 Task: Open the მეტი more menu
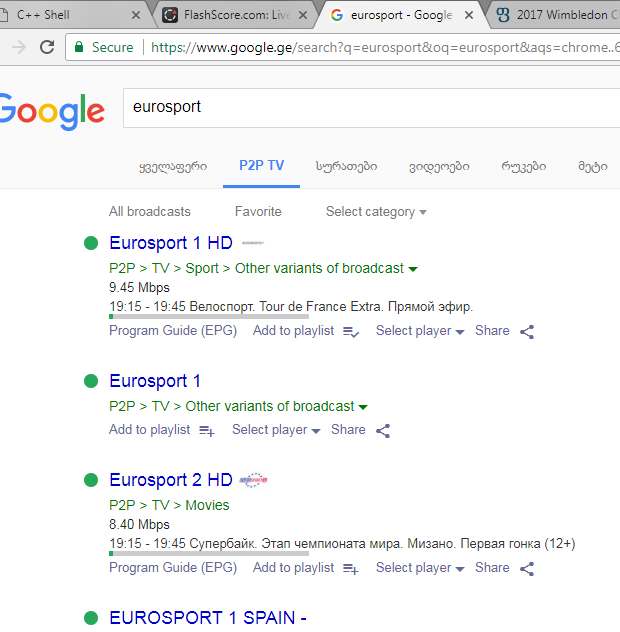click(x=593, y=166)
